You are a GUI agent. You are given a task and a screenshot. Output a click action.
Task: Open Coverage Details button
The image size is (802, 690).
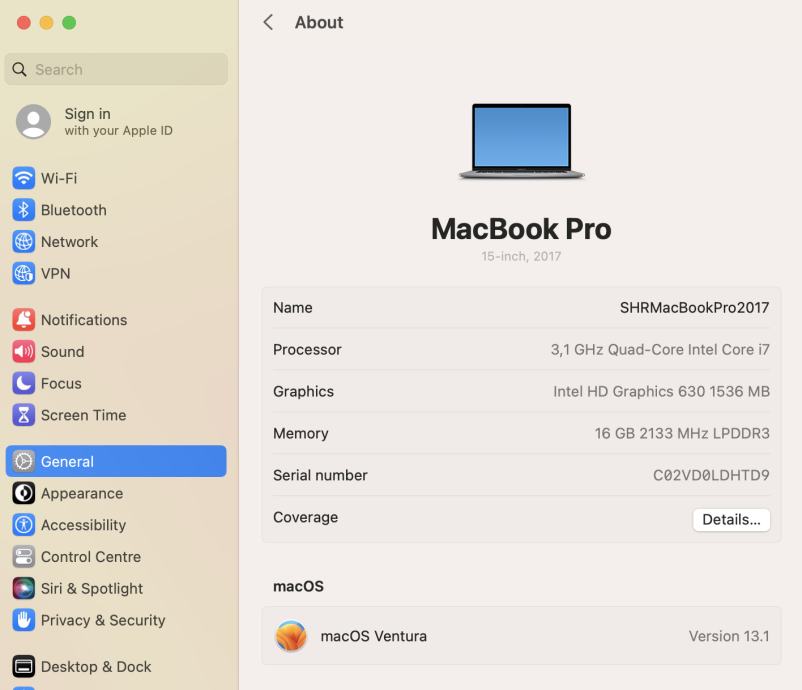731,520
